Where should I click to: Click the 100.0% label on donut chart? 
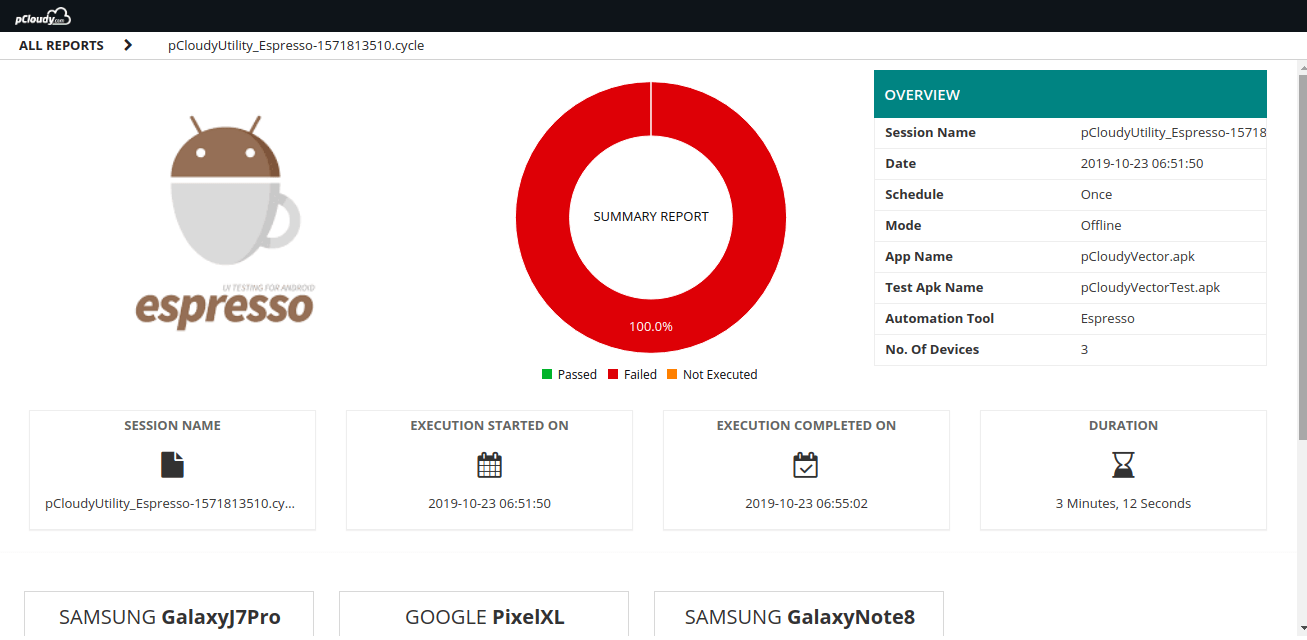point(651,326)
